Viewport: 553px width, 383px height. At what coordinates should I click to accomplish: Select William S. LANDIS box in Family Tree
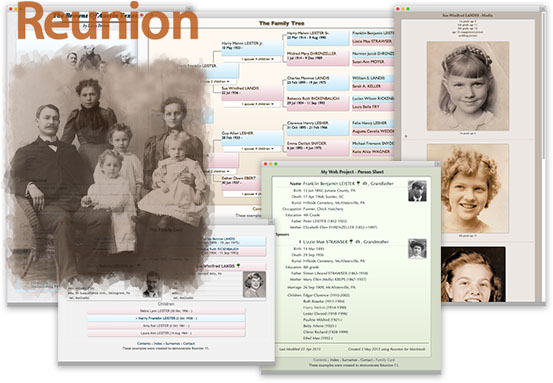point(373,78)
